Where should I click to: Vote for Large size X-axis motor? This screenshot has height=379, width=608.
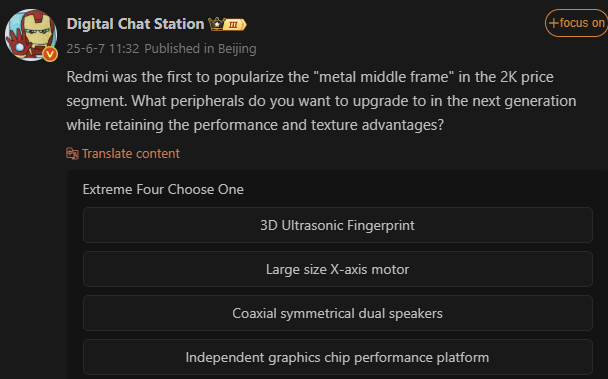[338, 269]
